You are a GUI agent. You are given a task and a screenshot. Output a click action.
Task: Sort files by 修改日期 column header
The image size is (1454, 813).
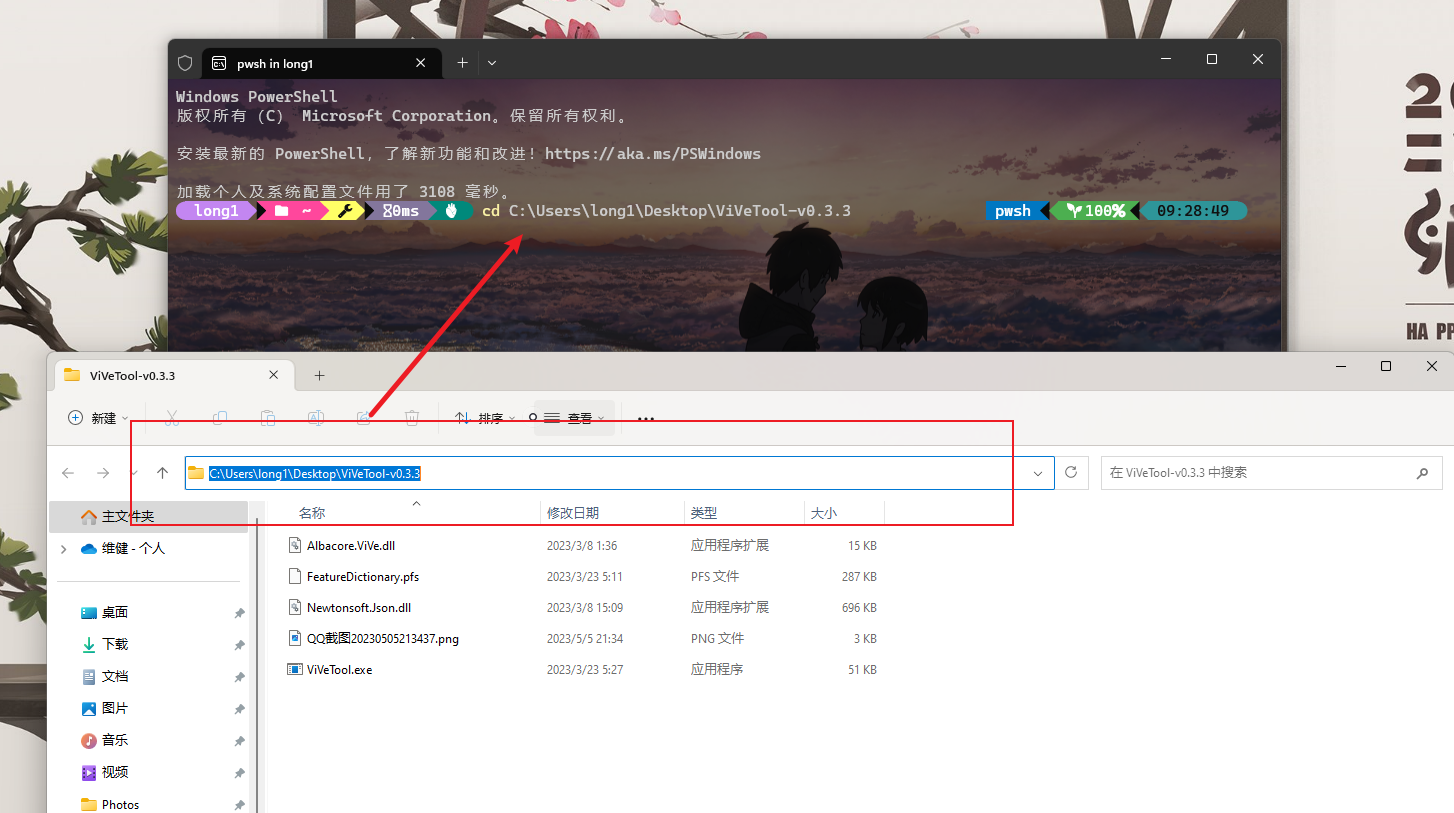coord(573,513)
